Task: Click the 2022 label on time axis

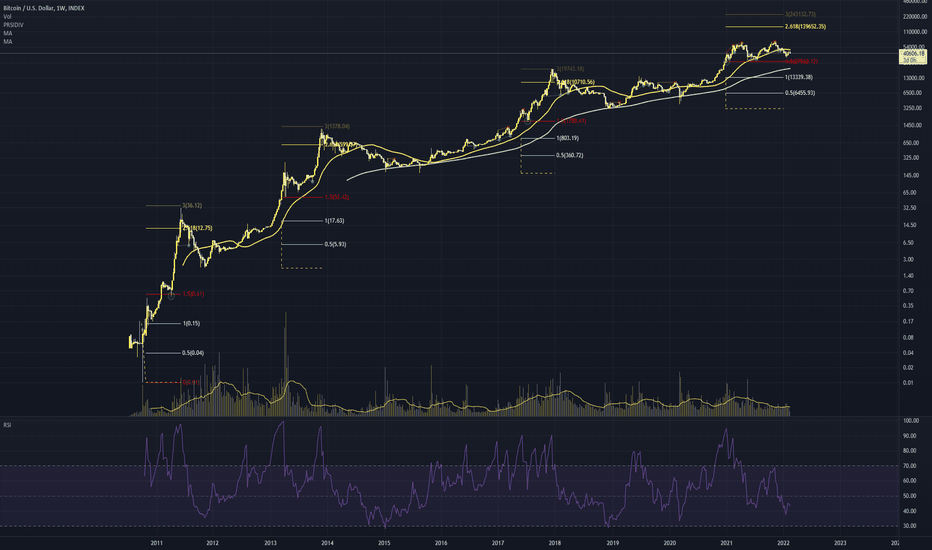Action: point(783,543)
